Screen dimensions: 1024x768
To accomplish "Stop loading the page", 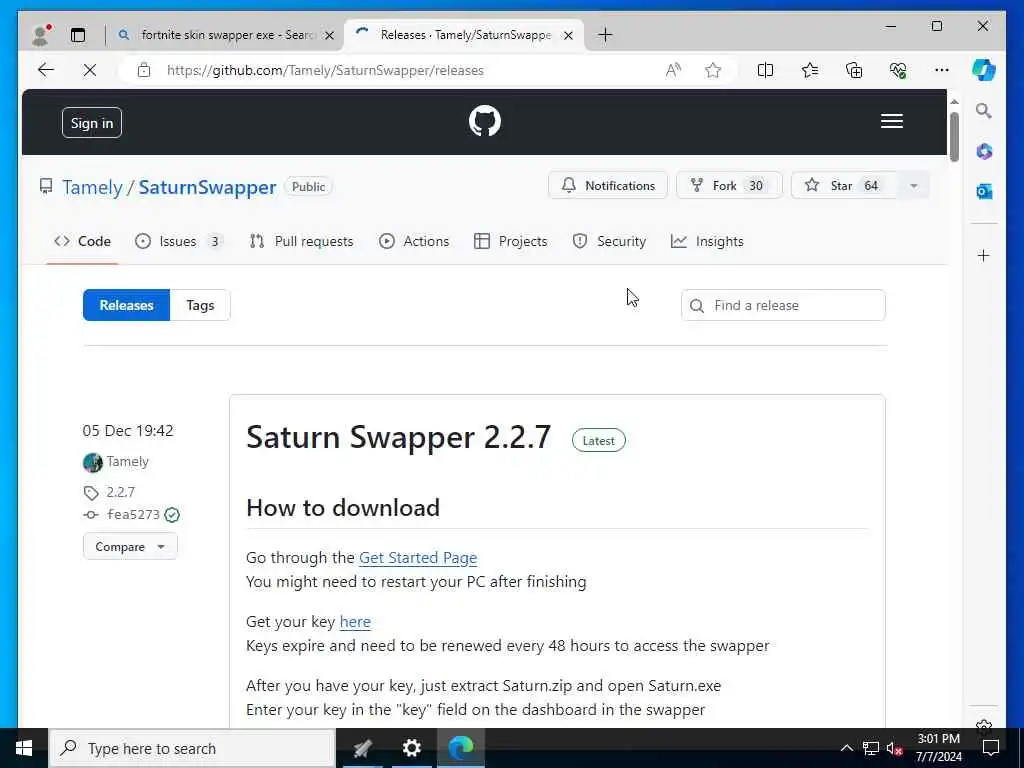I will pos(89,70).
